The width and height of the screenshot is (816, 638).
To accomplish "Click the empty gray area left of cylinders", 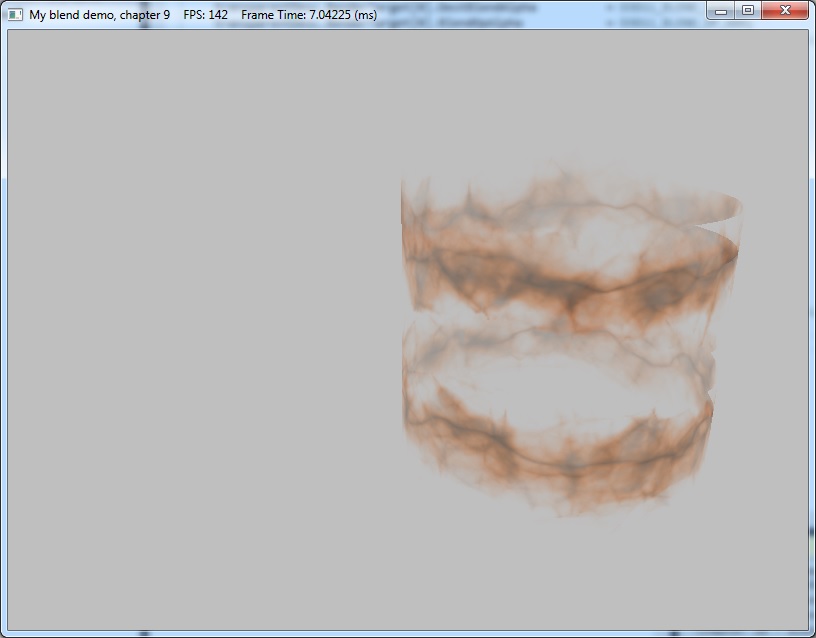I will [x=200, y=330].
